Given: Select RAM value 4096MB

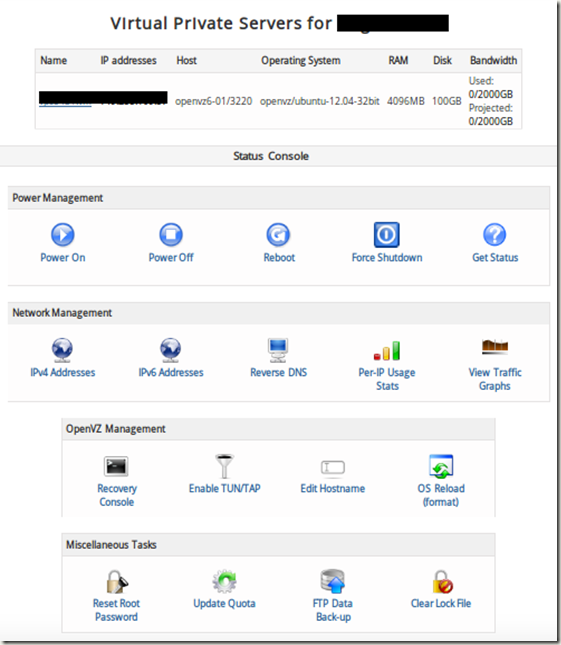Looking at the screenshot, I should point(406,101).
